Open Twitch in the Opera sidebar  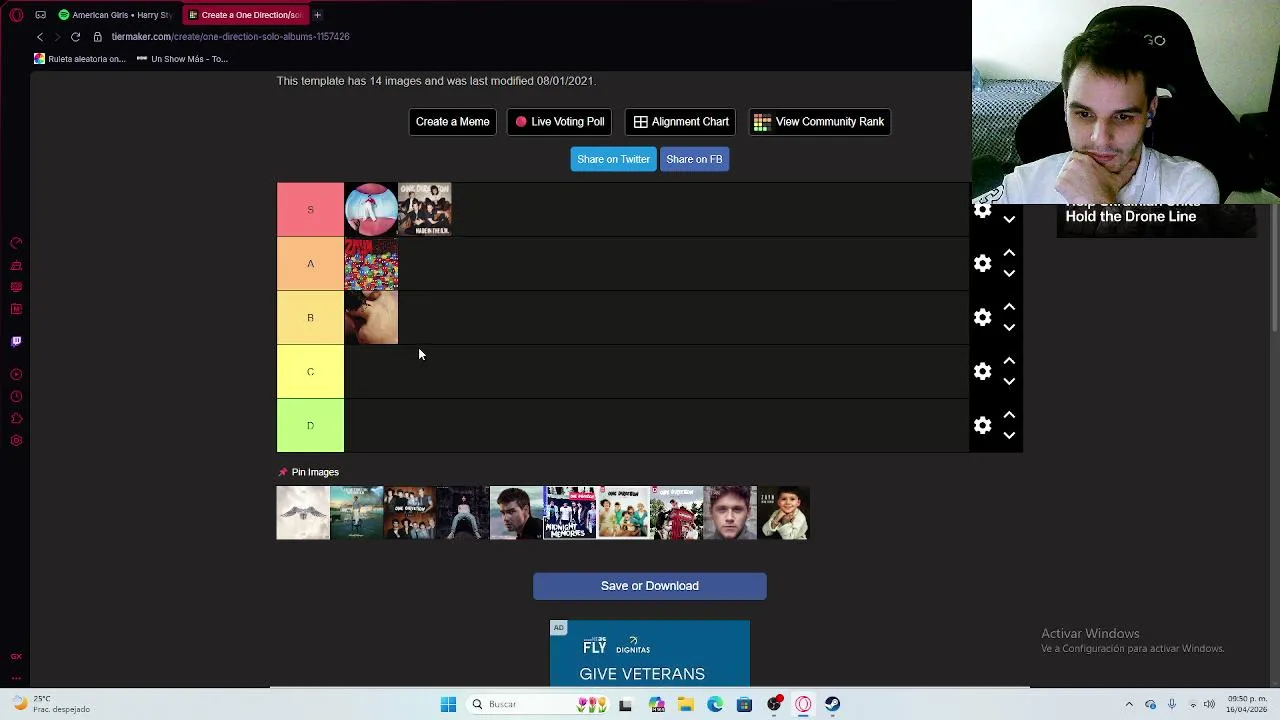16,341
